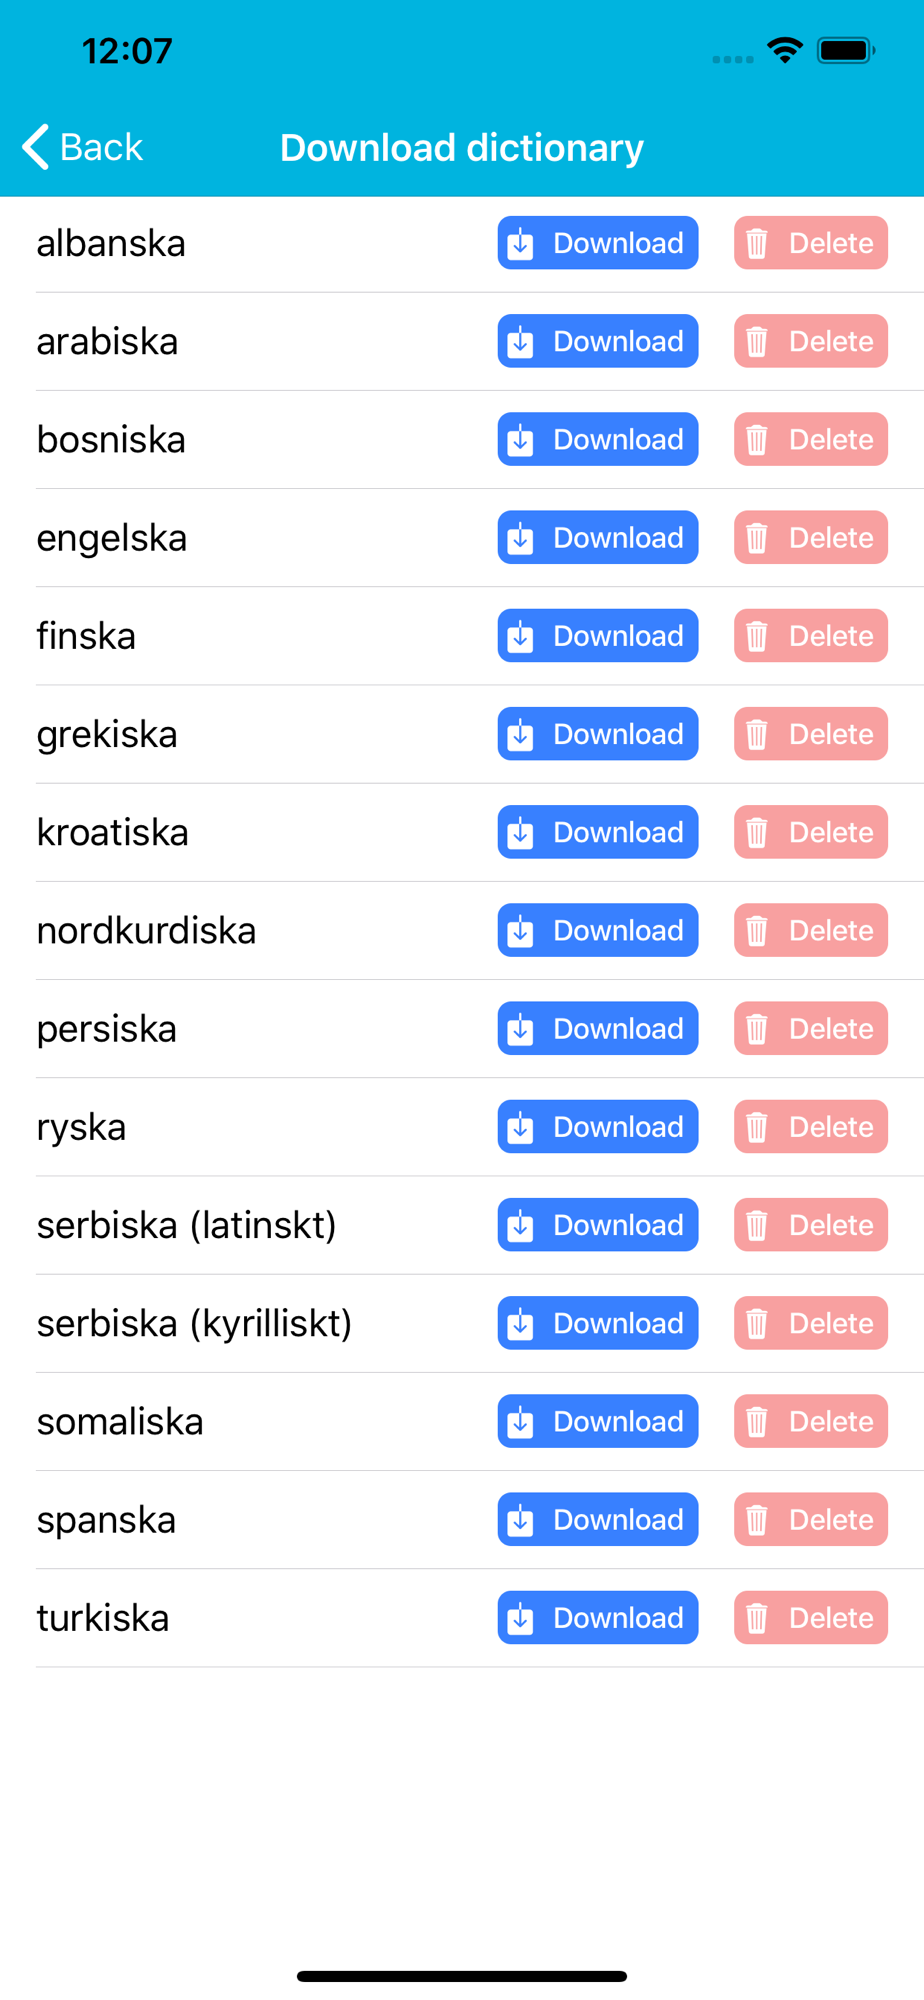
Task: Tap the back chevron icon
Action: coord(35,147)
